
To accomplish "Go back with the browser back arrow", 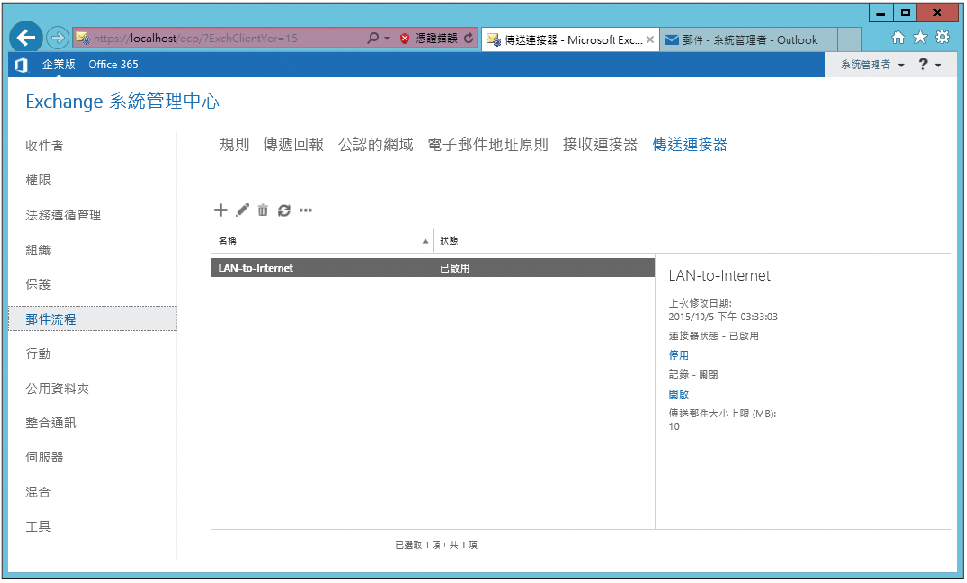I will tap(26, 38).
